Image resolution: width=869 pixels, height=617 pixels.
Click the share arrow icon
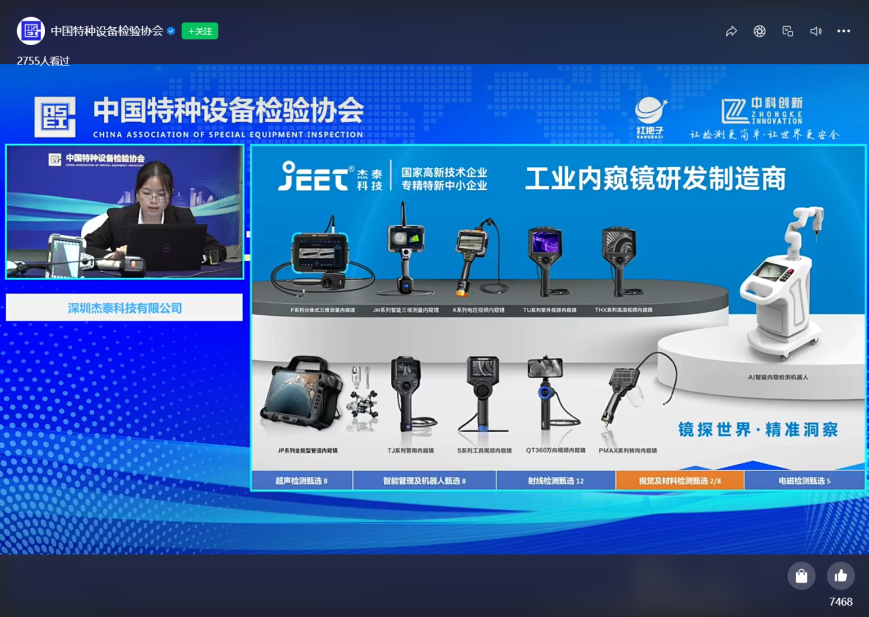click(731, 31)
